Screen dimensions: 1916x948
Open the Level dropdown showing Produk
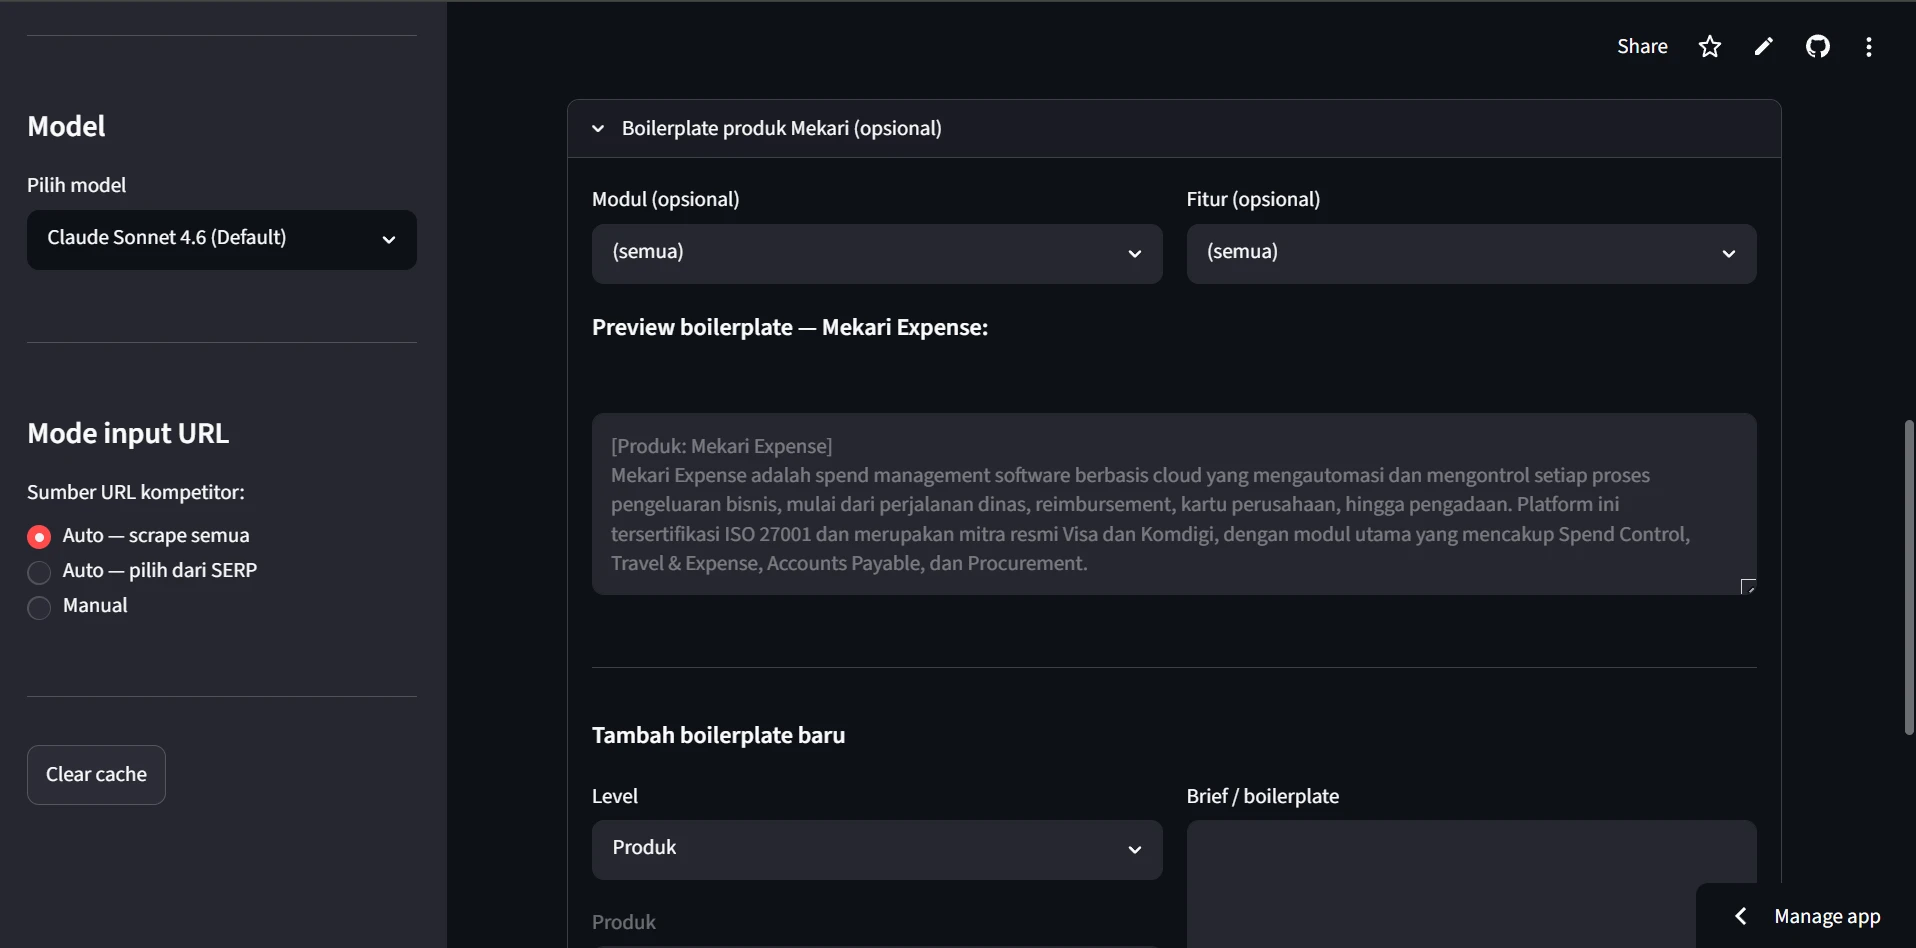[x=877, y=850]
